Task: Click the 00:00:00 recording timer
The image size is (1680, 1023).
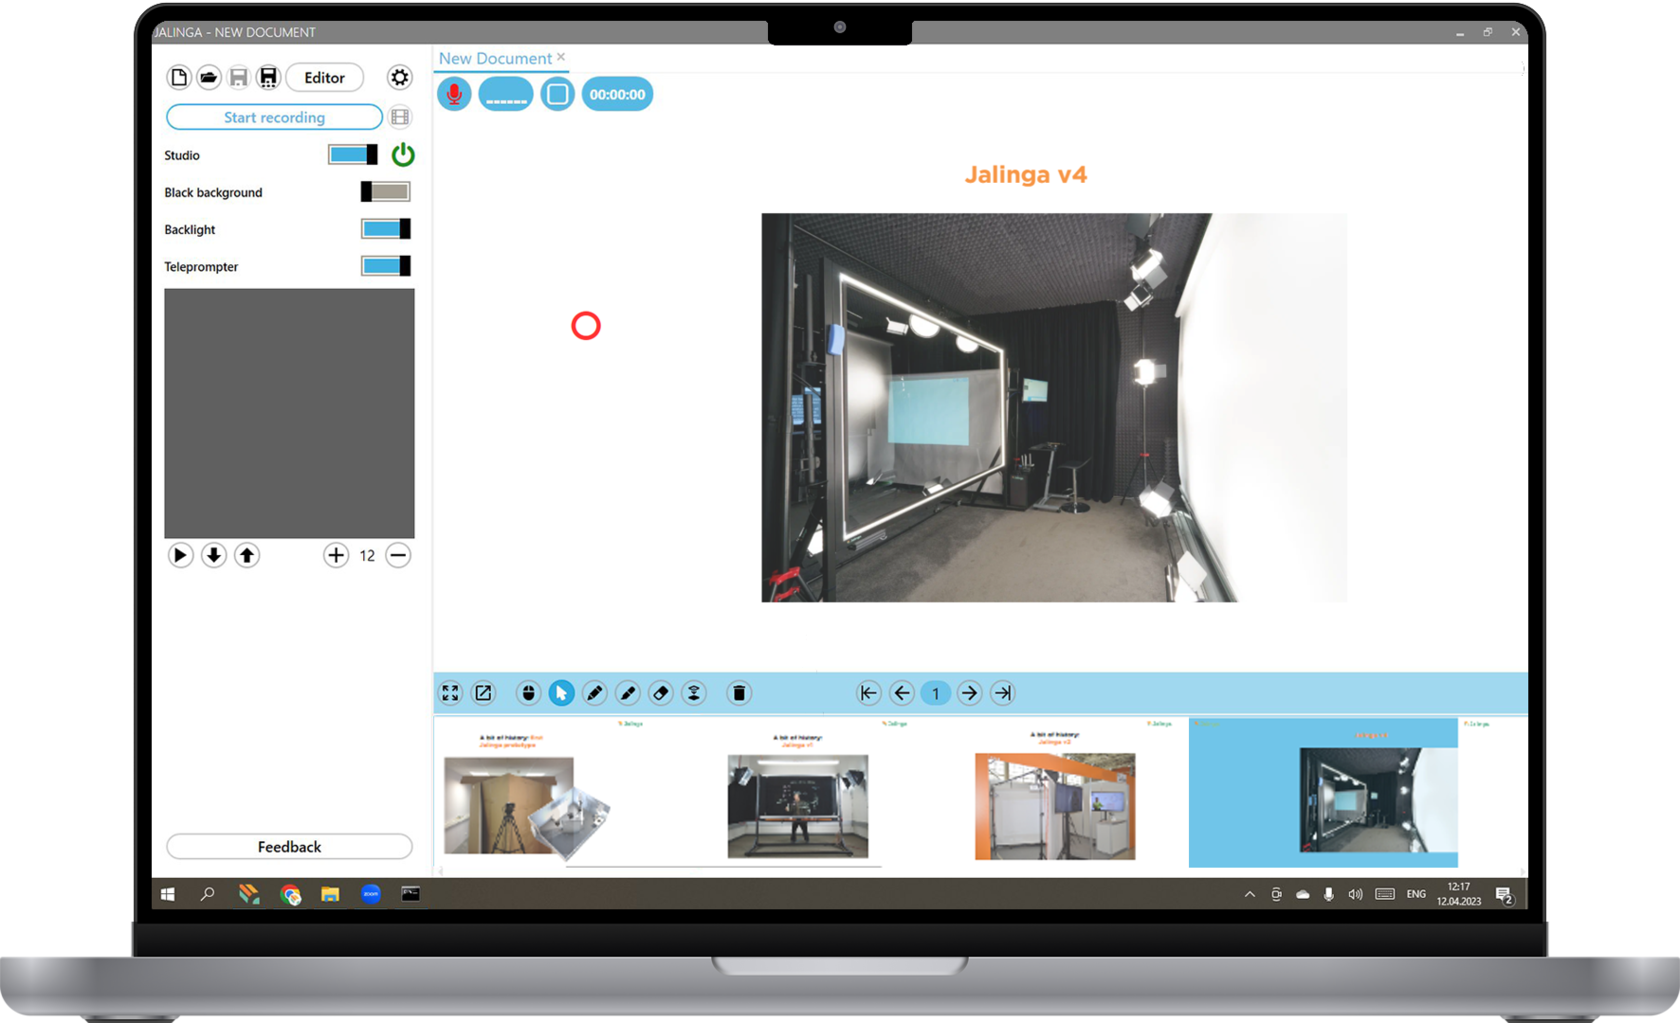Action: (x=617, y=94)
